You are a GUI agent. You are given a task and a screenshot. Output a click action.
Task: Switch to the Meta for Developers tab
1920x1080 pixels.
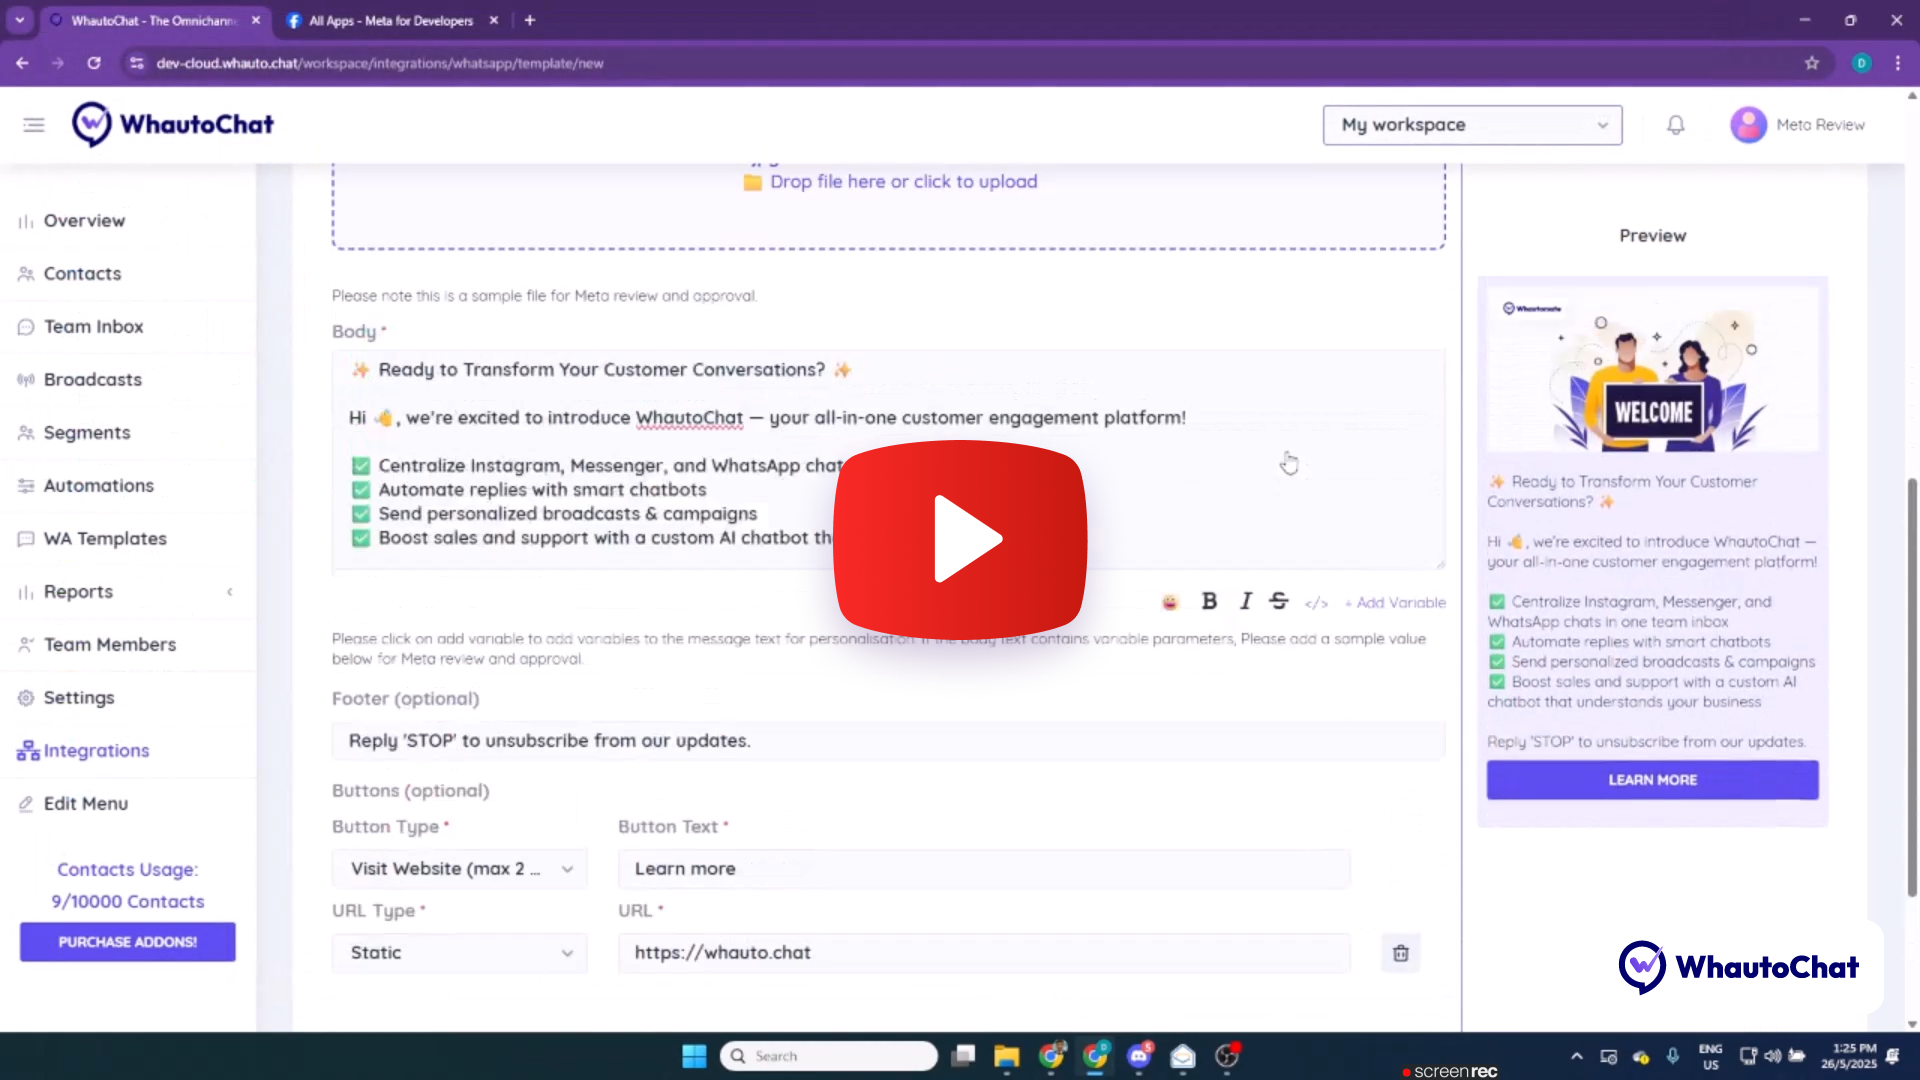(390, 20)
